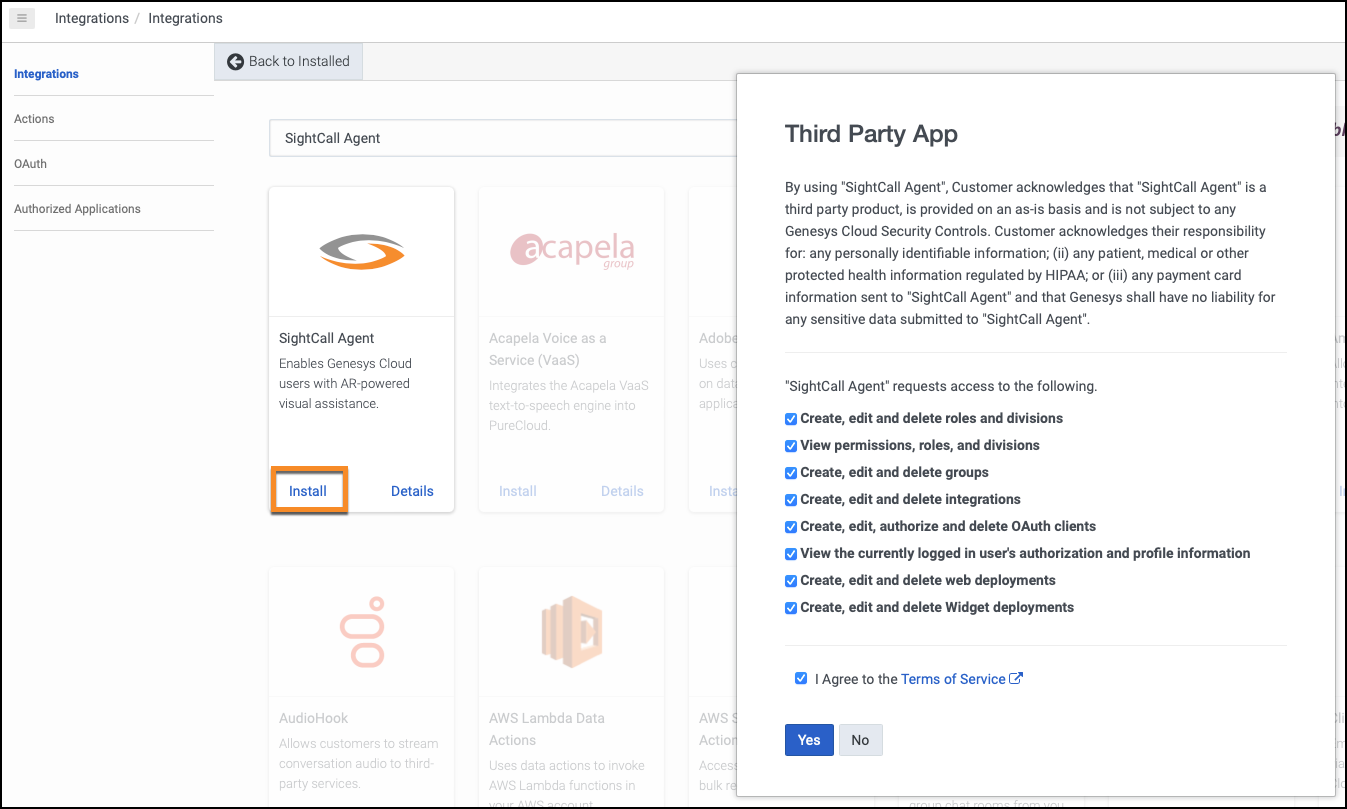Uncheck View the currently logged in user's authorization
This screenshot has height=809, width=1347.
[x=791, y=554]
